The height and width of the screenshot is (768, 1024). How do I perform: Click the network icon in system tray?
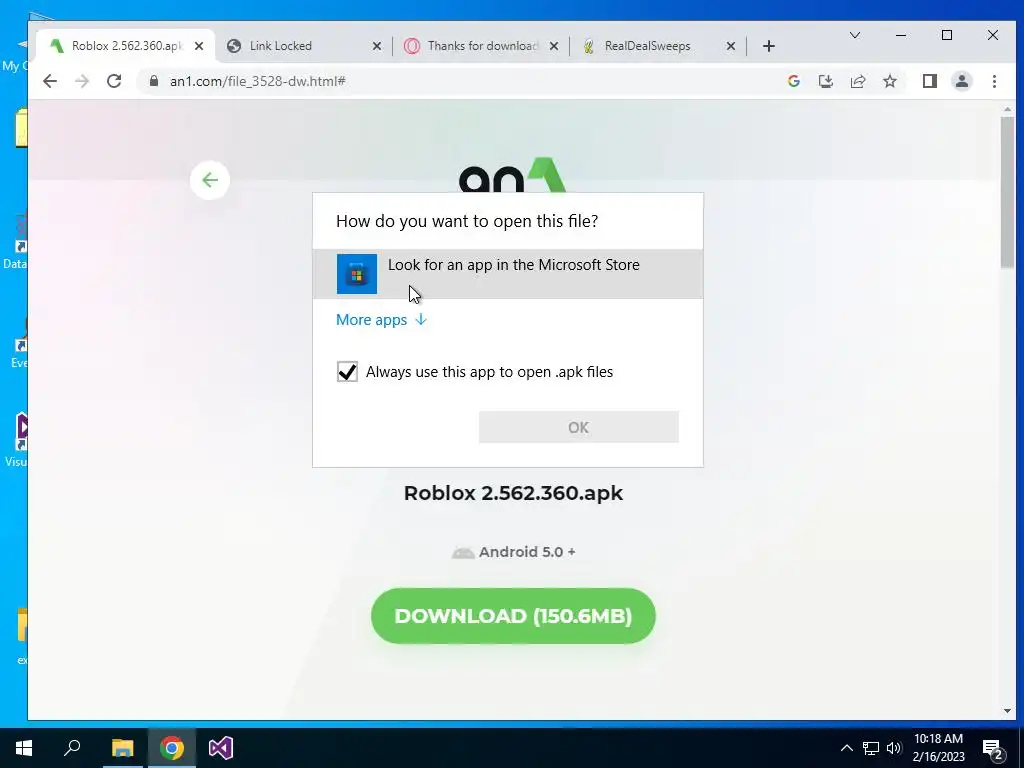point(871,748)
